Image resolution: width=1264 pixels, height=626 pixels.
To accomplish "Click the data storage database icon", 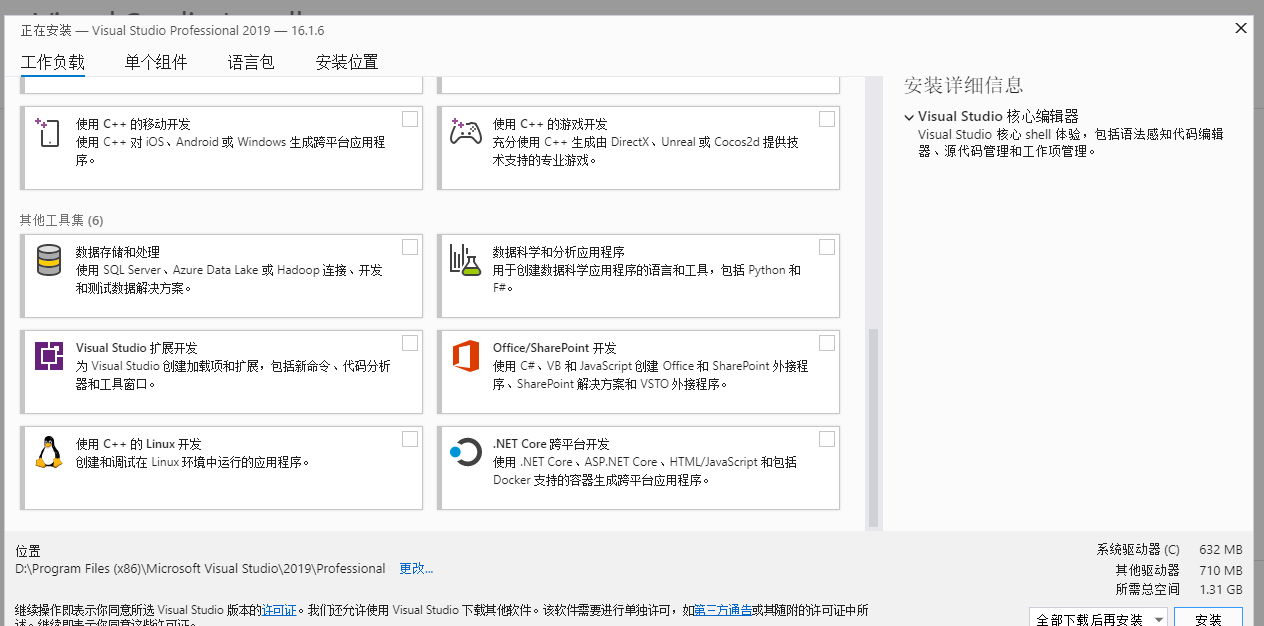I will (48, 260).
